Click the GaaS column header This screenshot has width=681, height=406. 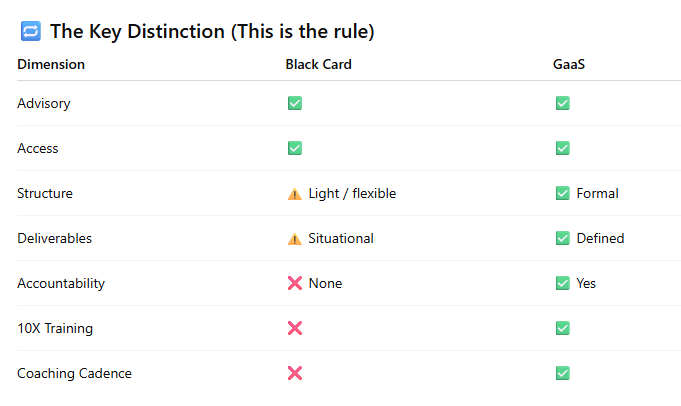click(569, 65)
